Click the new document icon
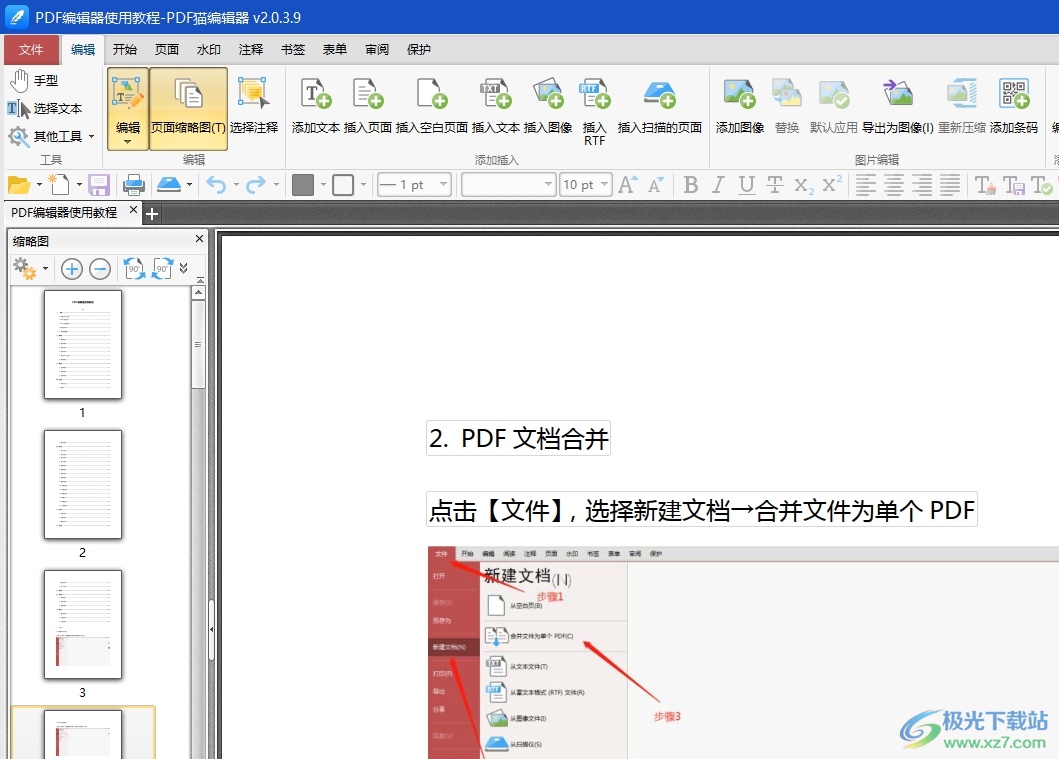Image resolution: width=1059 pixels, height=759 pixels. [x=59, y=184]
